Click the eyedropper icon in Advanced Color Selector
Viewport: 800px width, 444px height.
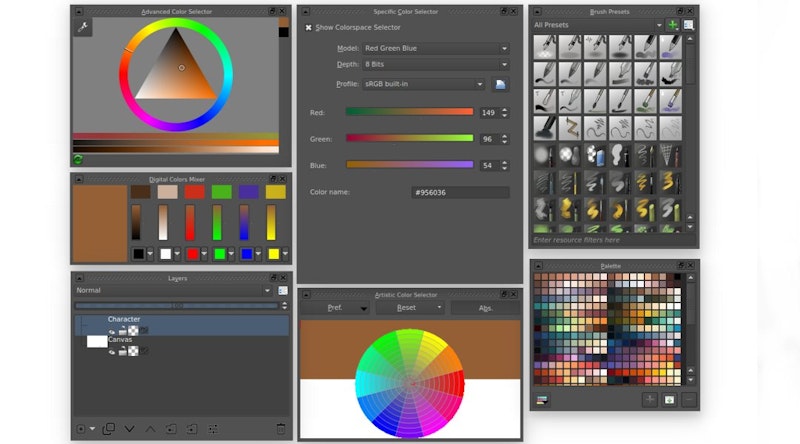click(82, 28)
